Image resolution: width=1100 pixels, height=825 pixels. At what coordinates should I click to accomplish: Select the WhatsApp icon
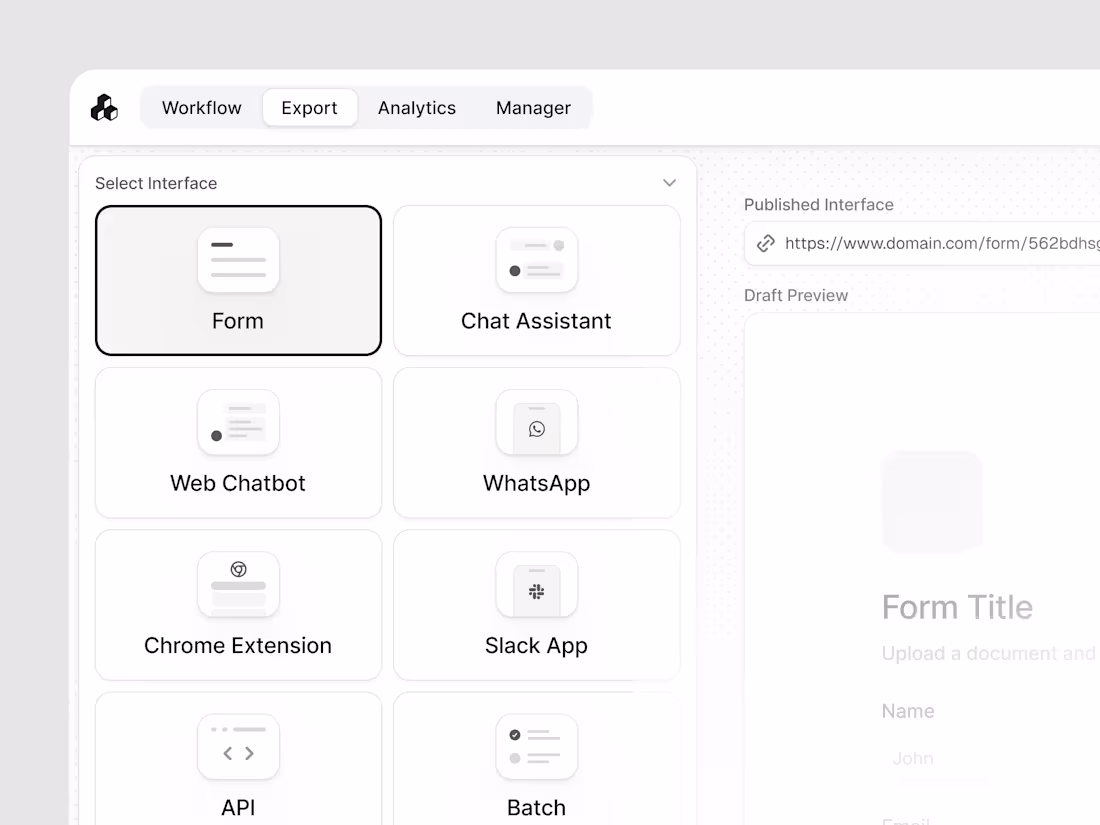pos(537,422)
